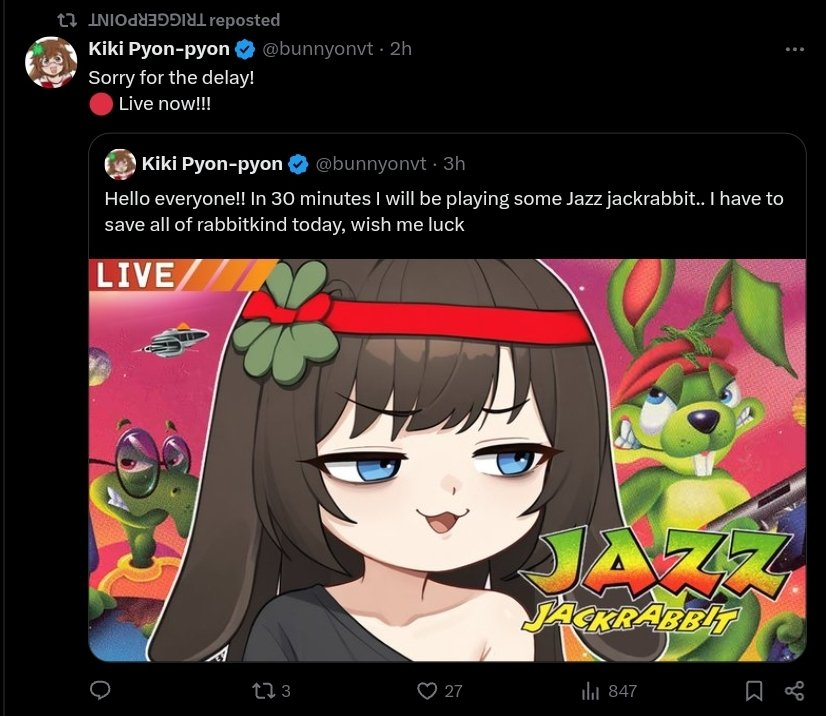Click the small avatar in the quoted tweet
The image size is (826, 716).
(x=120, y=164)
